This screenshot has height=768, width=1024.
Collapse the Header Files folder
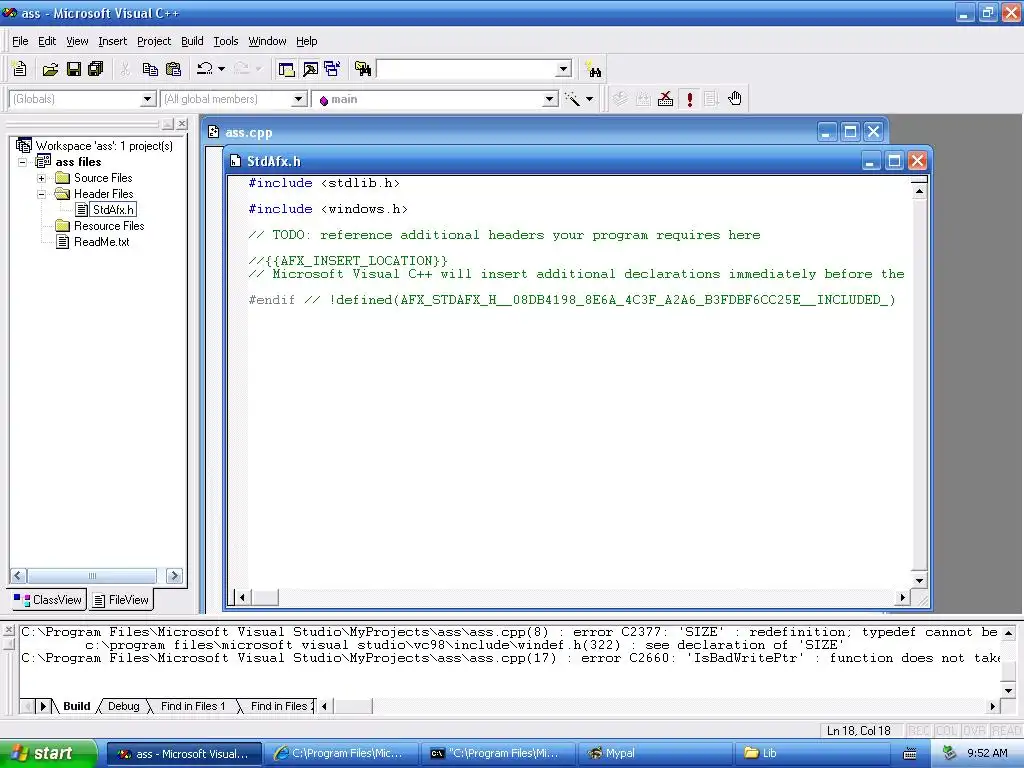[41, 194]
